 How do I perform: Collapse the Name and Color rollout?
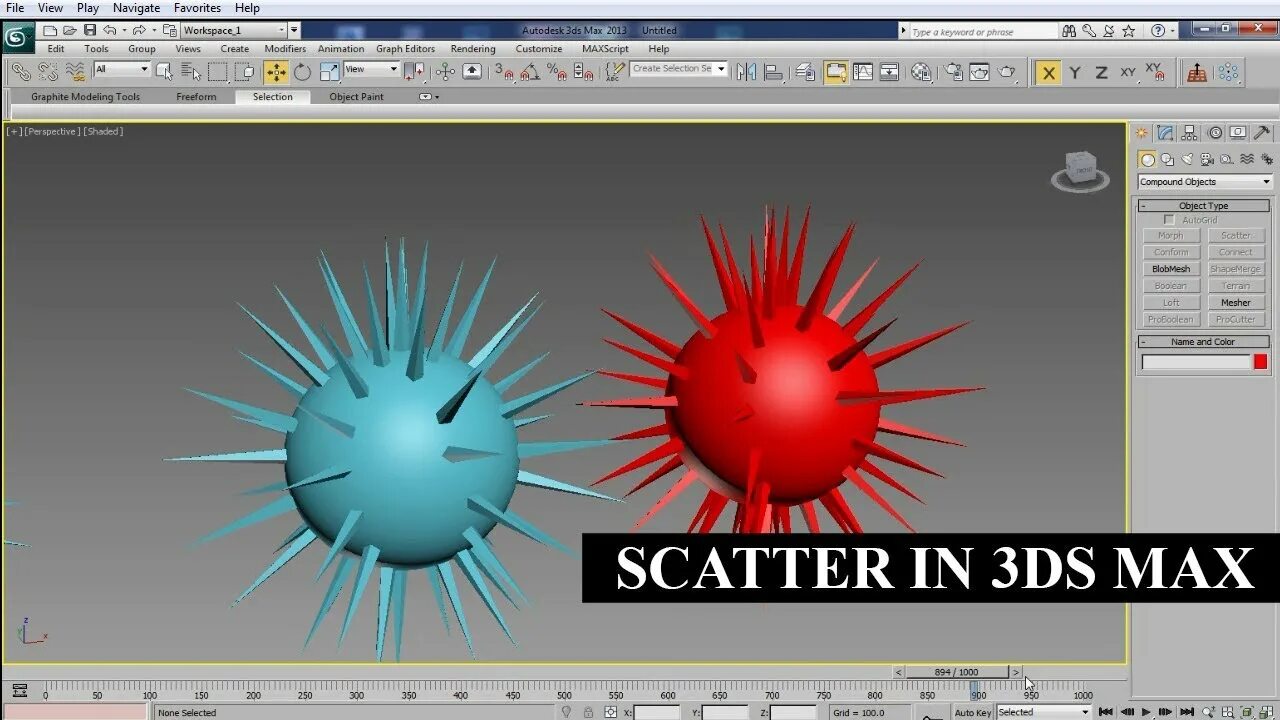click(1203, 341)
